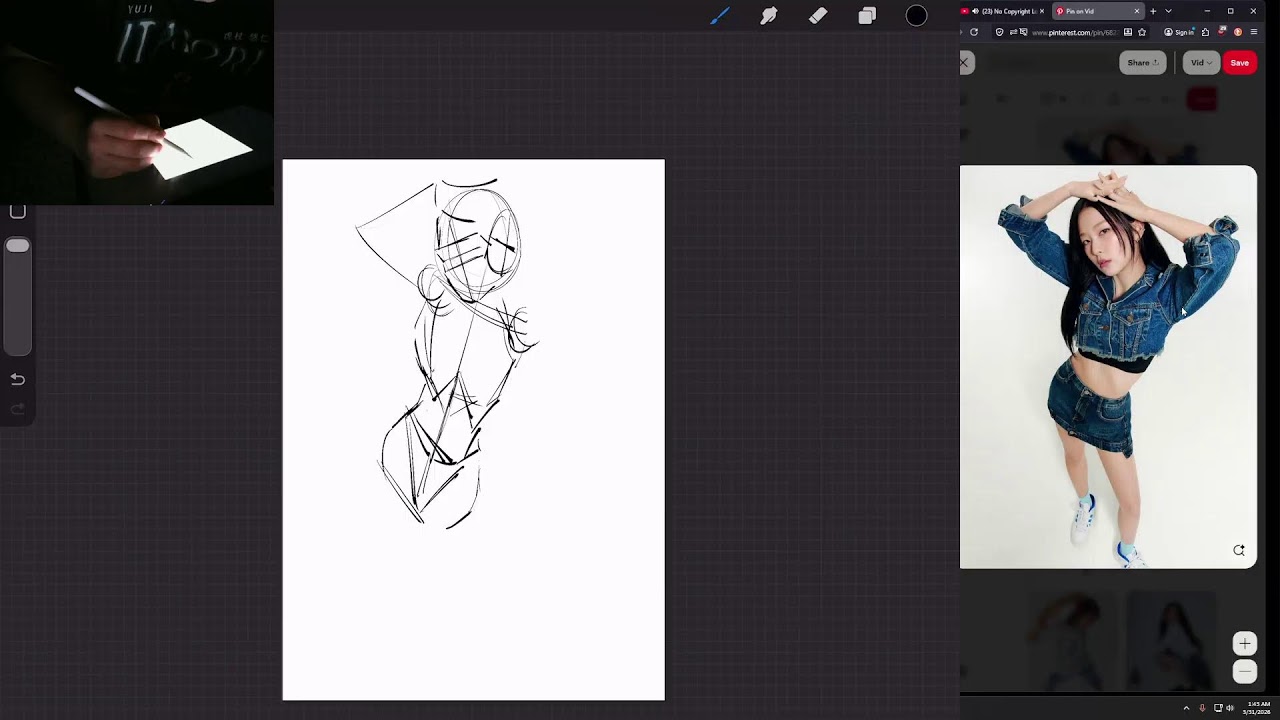Click the redo arrow in sidebar
1280x720 pixels.
pos(17,409)
